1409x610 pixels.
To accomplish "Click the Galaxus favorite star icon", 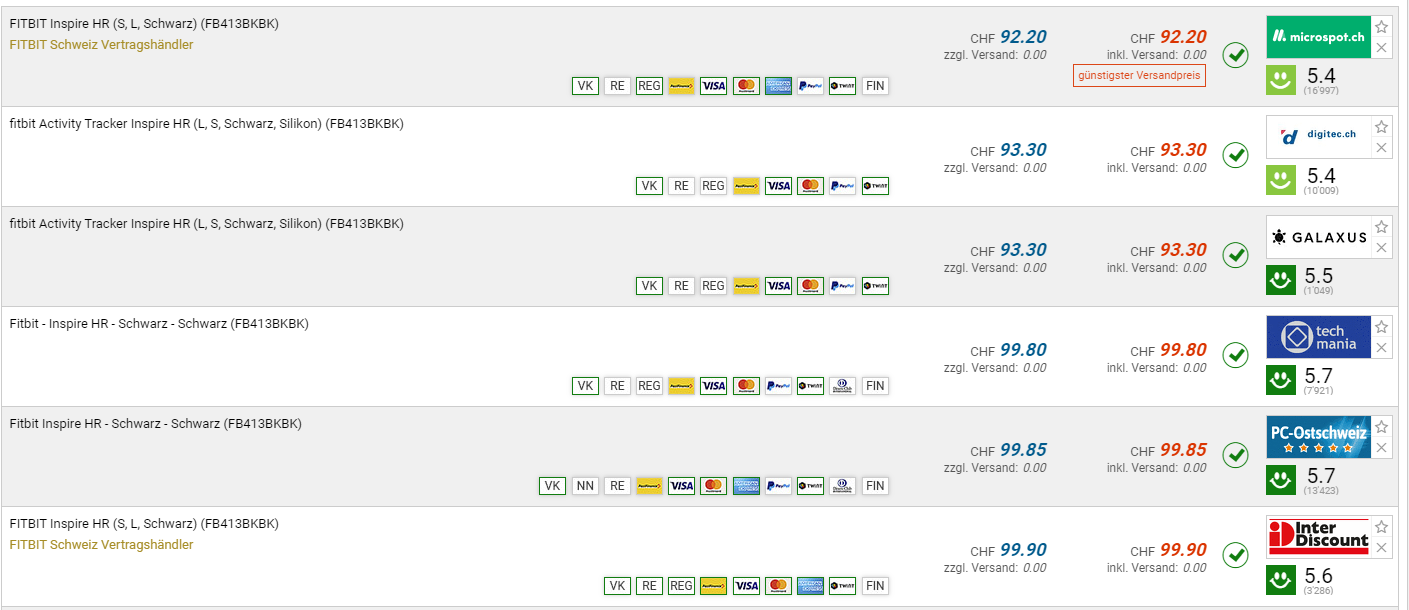I will (1381, 227).
